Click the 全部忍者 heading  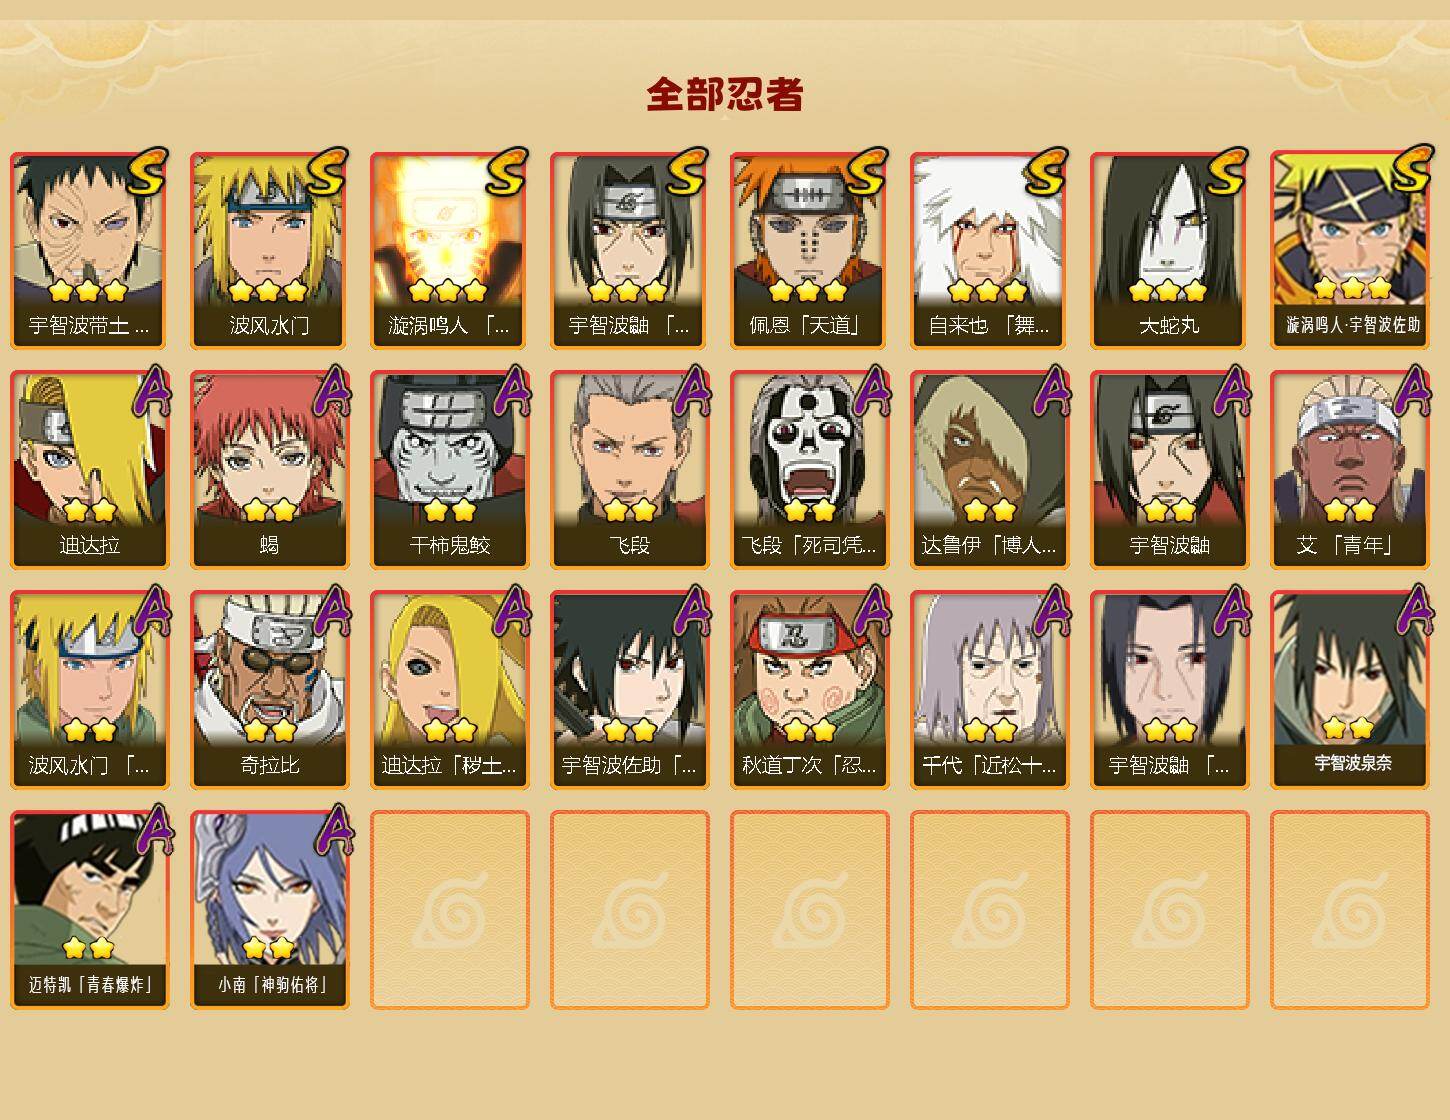click(725, 94)
